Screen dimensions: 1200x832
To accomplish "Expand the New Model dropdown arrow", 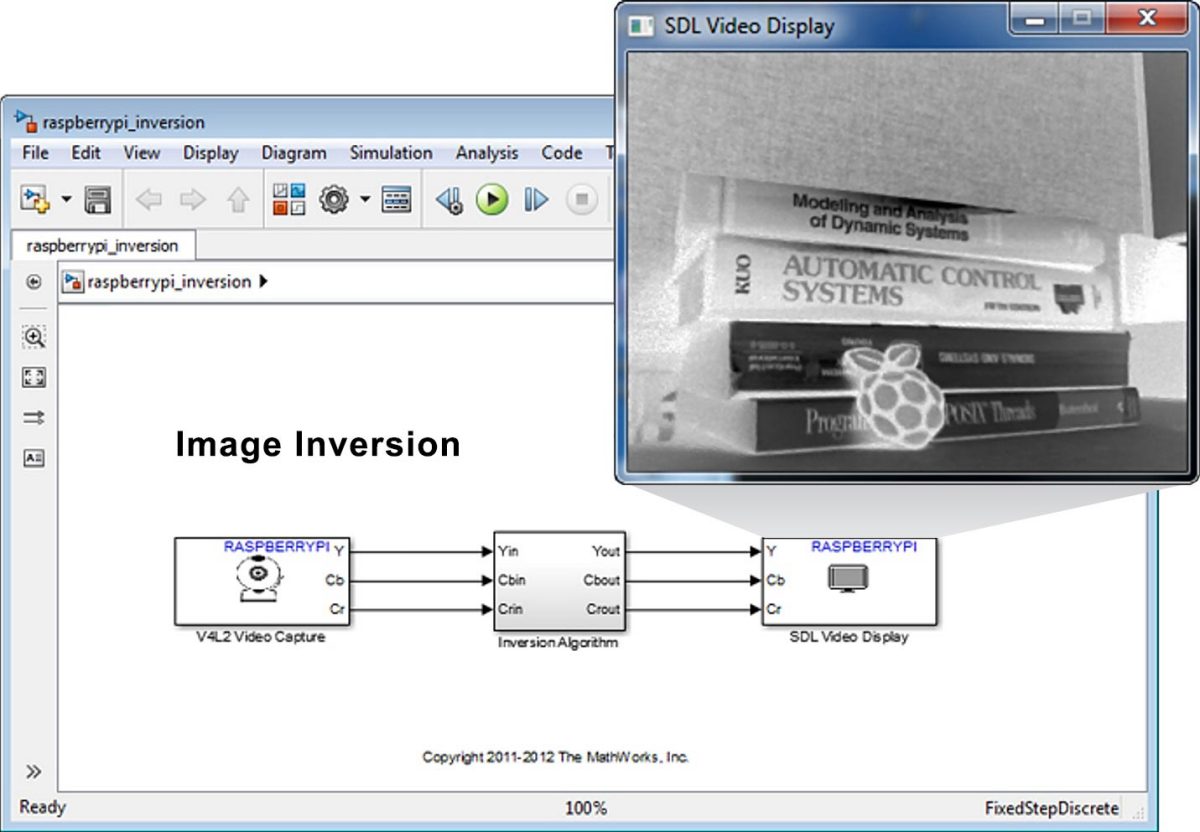I will tap(66, 200).
